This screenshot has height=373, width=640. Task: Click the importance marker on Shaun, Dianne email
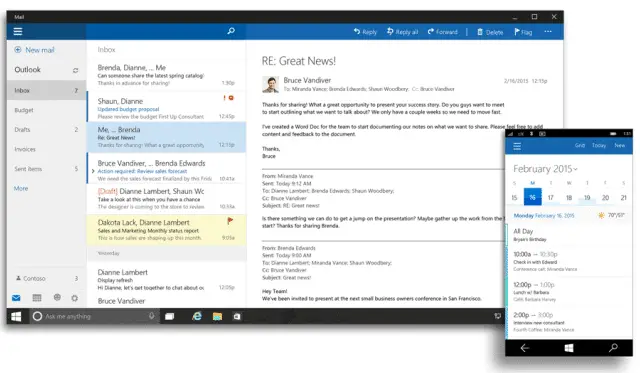(224, 98)
